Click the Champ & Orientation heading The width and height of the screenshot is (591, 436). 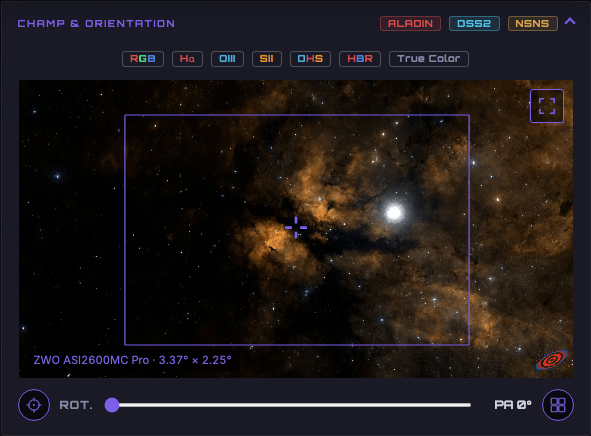[96, 23]
